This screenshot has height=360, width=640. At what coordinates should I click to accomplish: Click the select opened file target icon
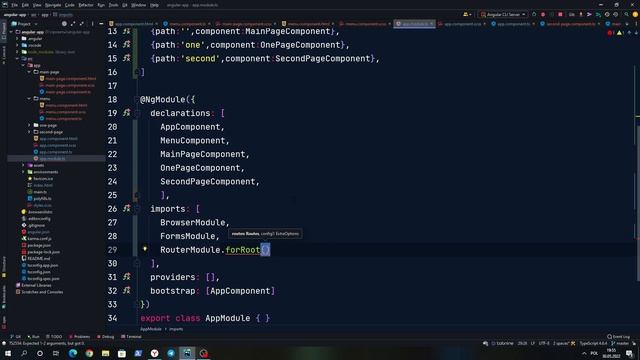(64, 24)
